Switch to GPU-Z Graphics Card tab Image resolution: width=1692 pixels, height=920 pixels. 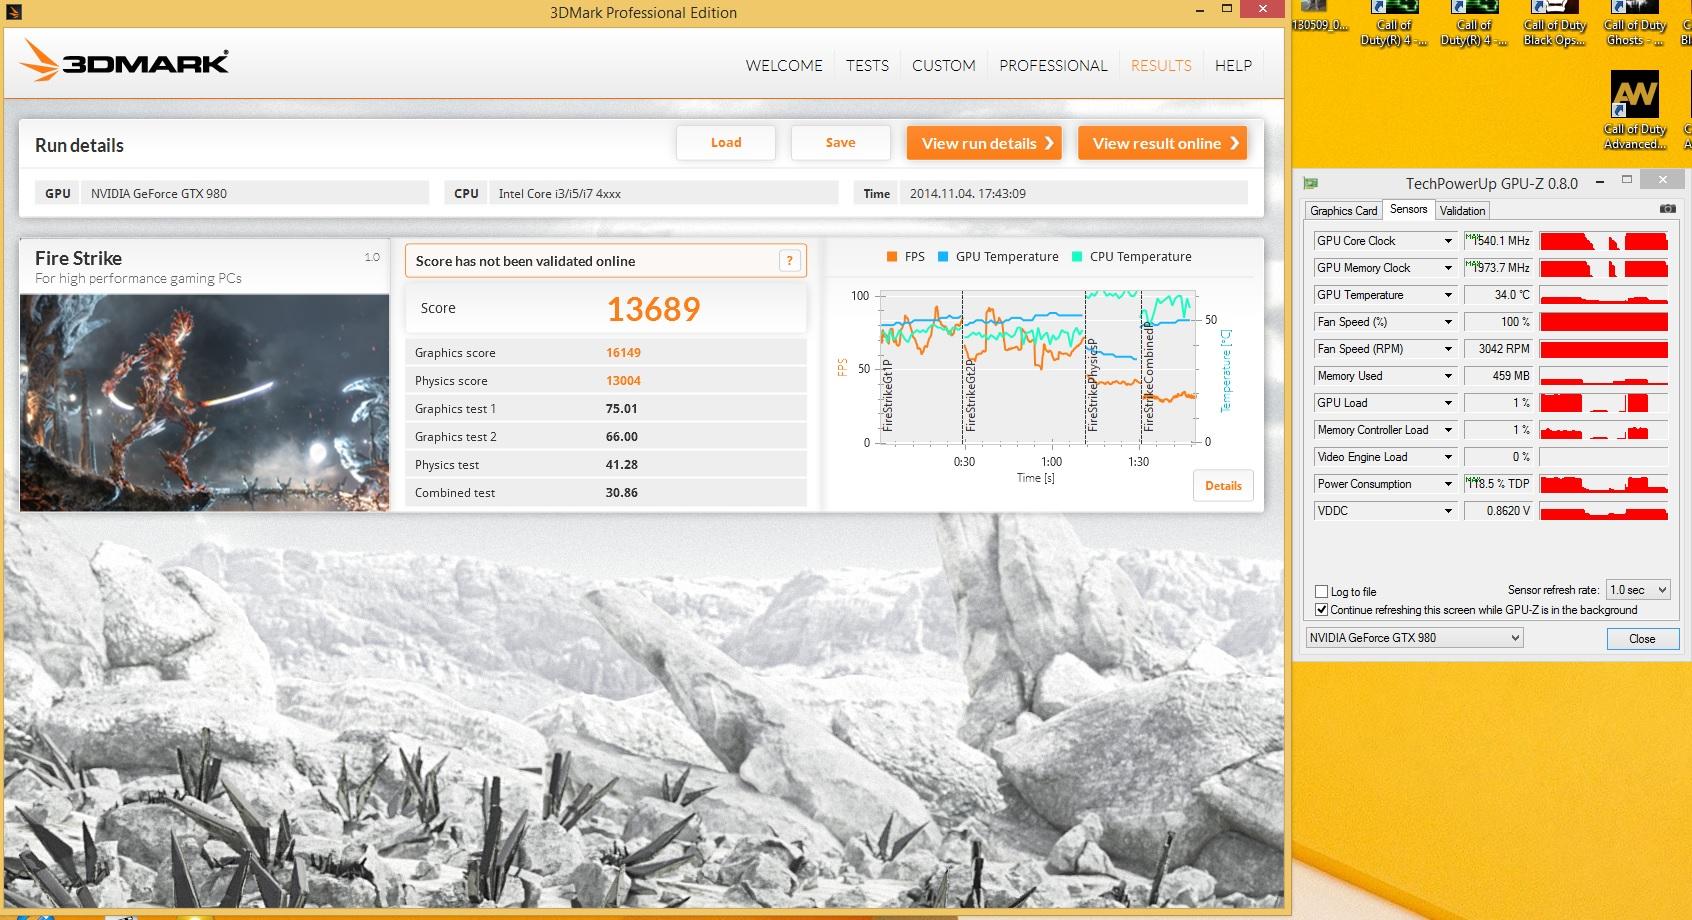tap(1343, 211)
